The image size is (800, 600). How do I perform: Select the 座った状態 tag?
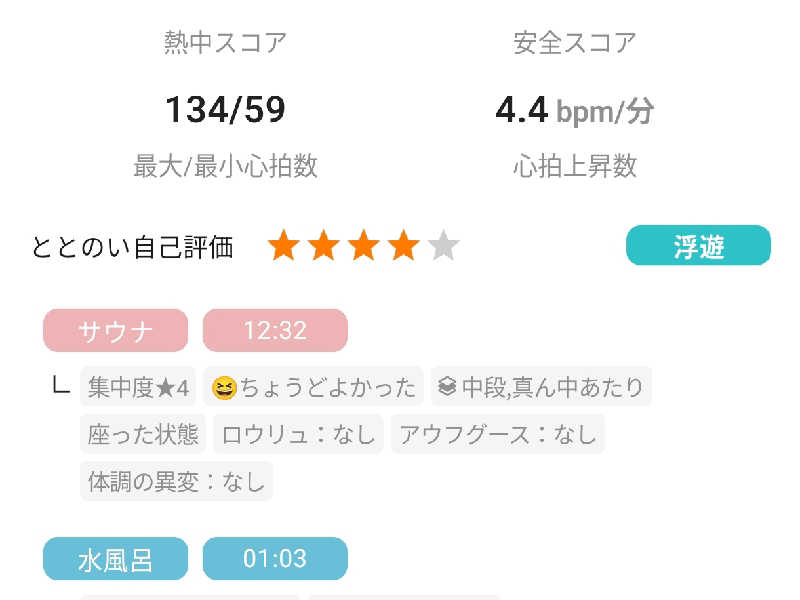point(143,434)
